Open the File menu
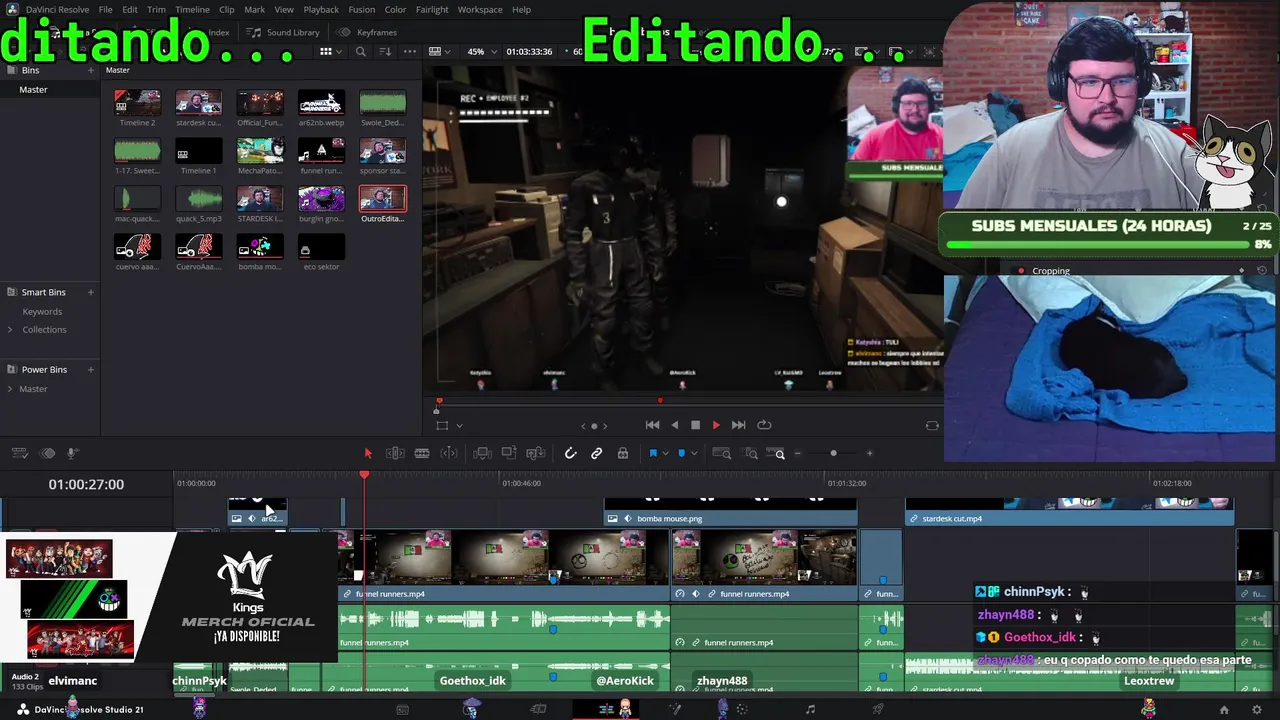 [105, 9]
